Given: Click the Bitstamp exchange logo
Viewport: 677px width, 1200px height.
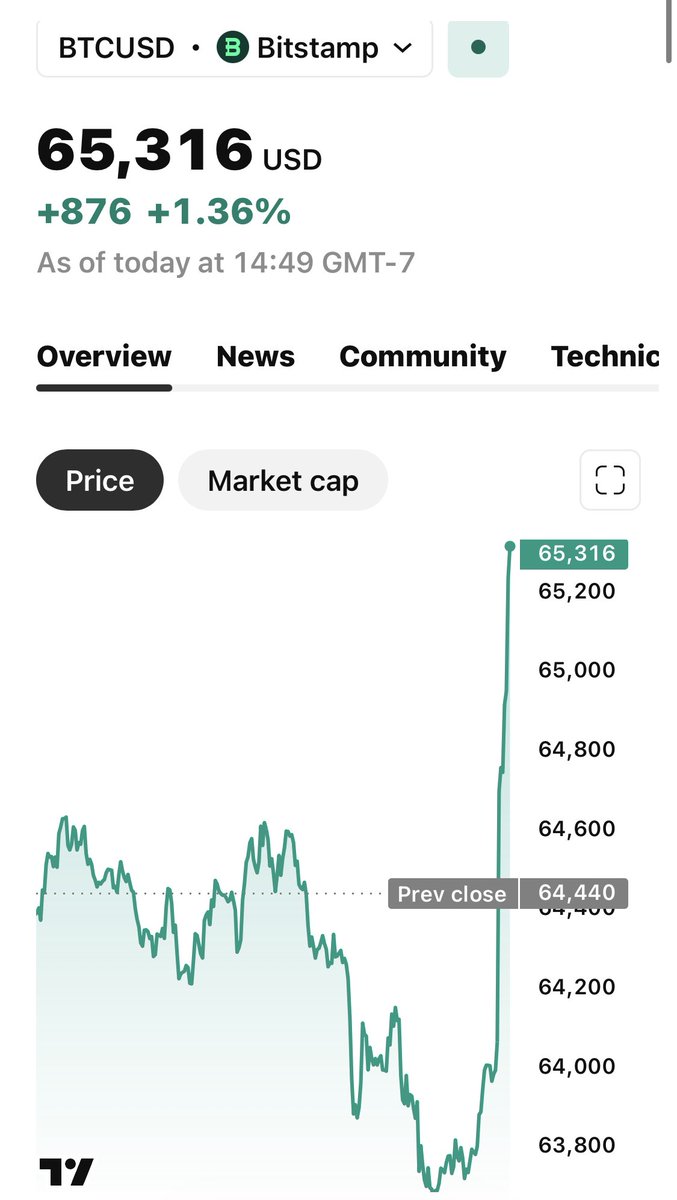Looking at the screenshot, I should coord(232,47).
